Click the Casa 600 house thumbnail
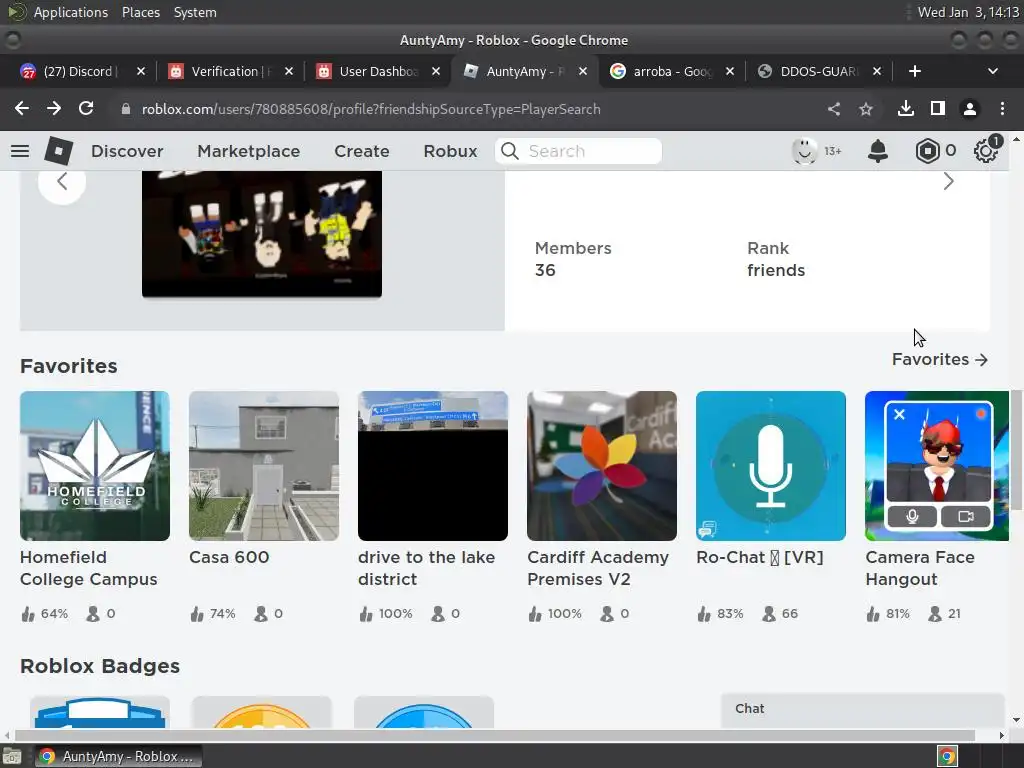The height and width of the screenshot is (768, 1024). pos(264,466)
